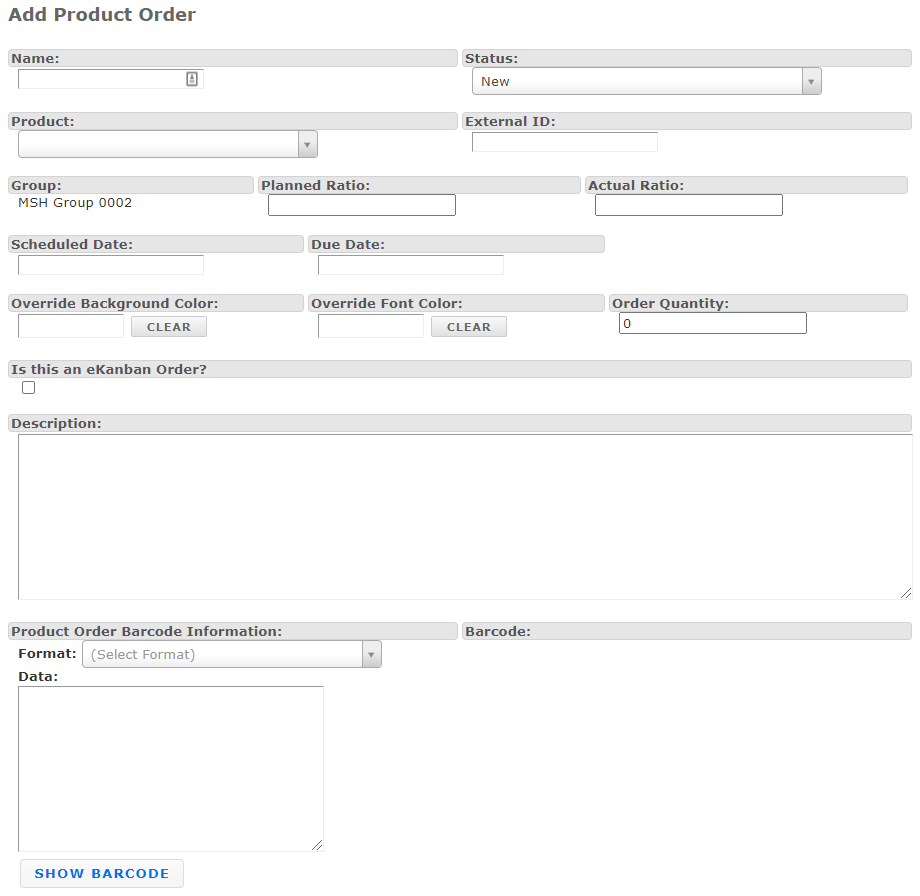920x896 pixels.
Task: Open the Override Background Color picker field
Action: pos(71,326)
